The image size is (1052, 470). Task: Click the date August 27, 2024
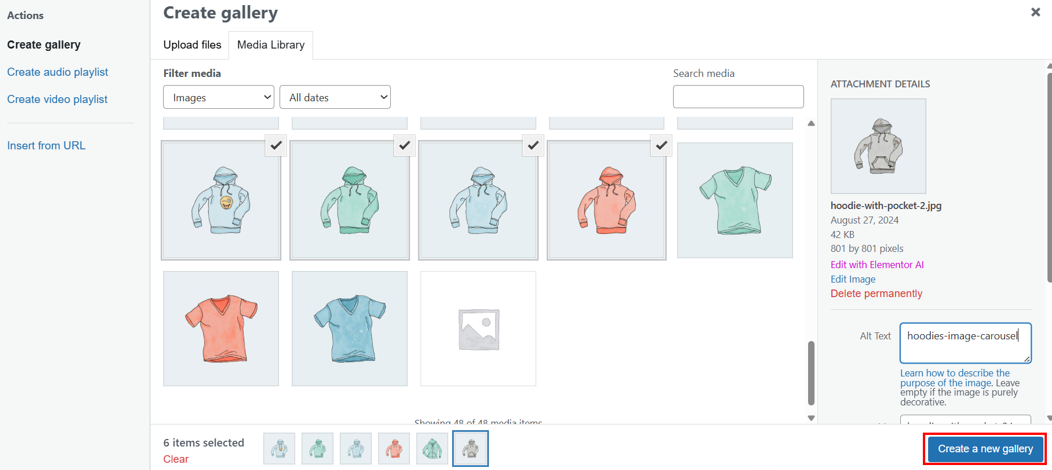pos(865,220)
